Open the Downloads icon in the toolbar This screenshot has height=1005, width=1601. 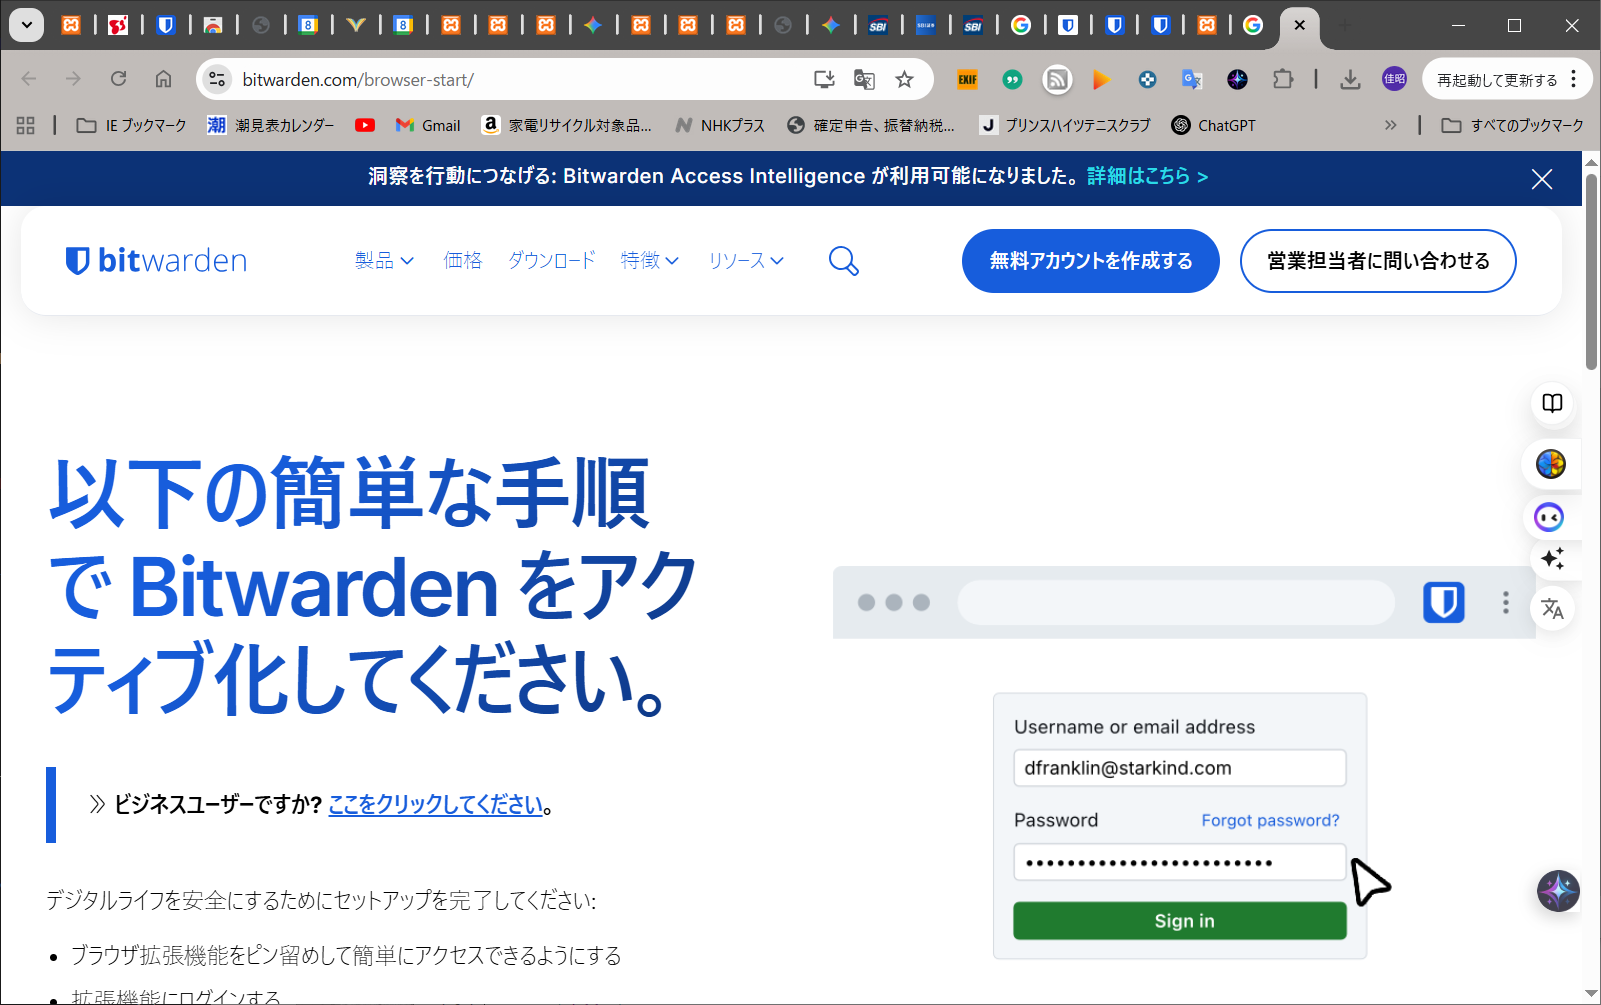[x=1350, y=80]
